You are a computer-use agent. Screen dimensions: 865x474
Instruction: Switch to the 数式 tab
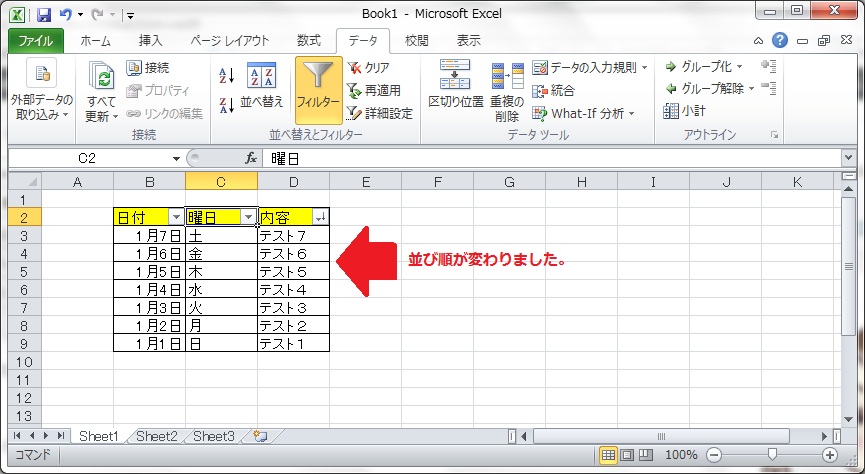point(308,41)
